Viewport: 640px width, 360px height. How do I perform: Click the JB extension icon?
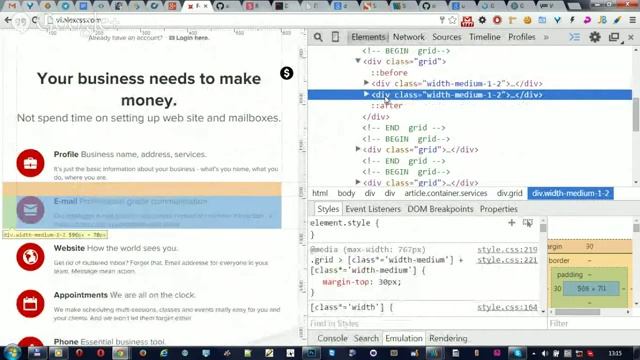[602, 20]
